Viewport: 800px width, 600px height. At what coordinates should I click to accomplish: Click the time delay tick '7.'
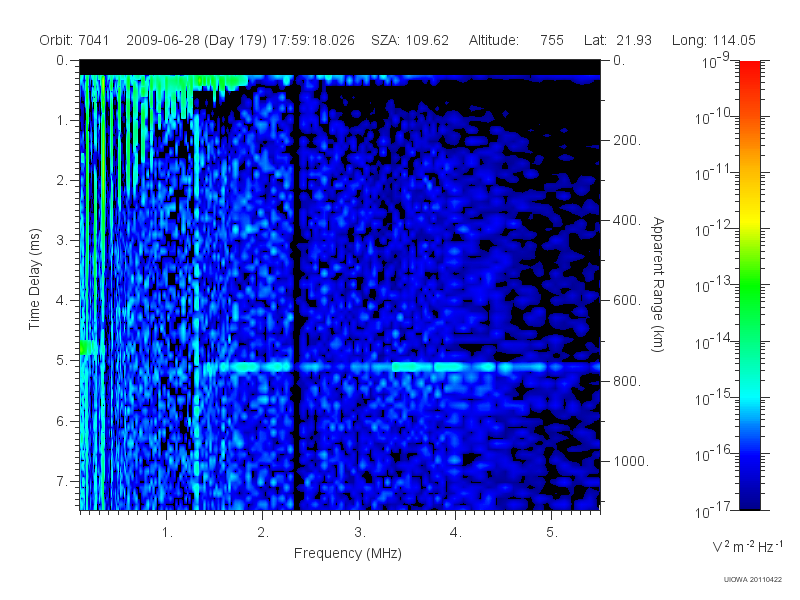(62, 481)
